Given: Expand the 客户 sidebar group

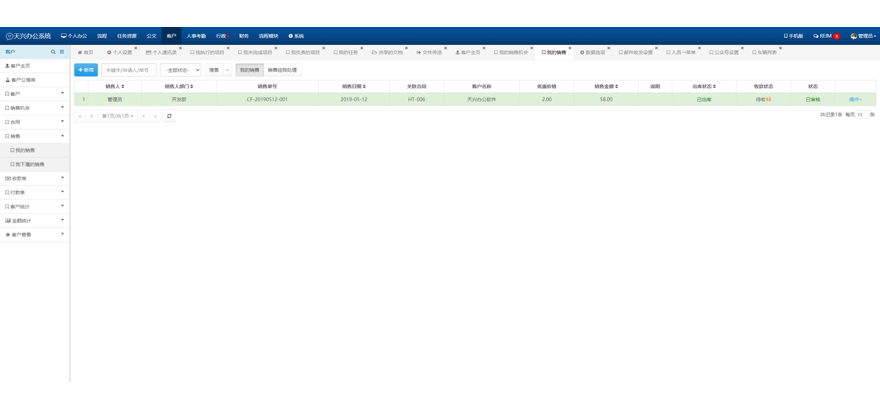Looking at the screenshot, I should click(x=35, y=94).
